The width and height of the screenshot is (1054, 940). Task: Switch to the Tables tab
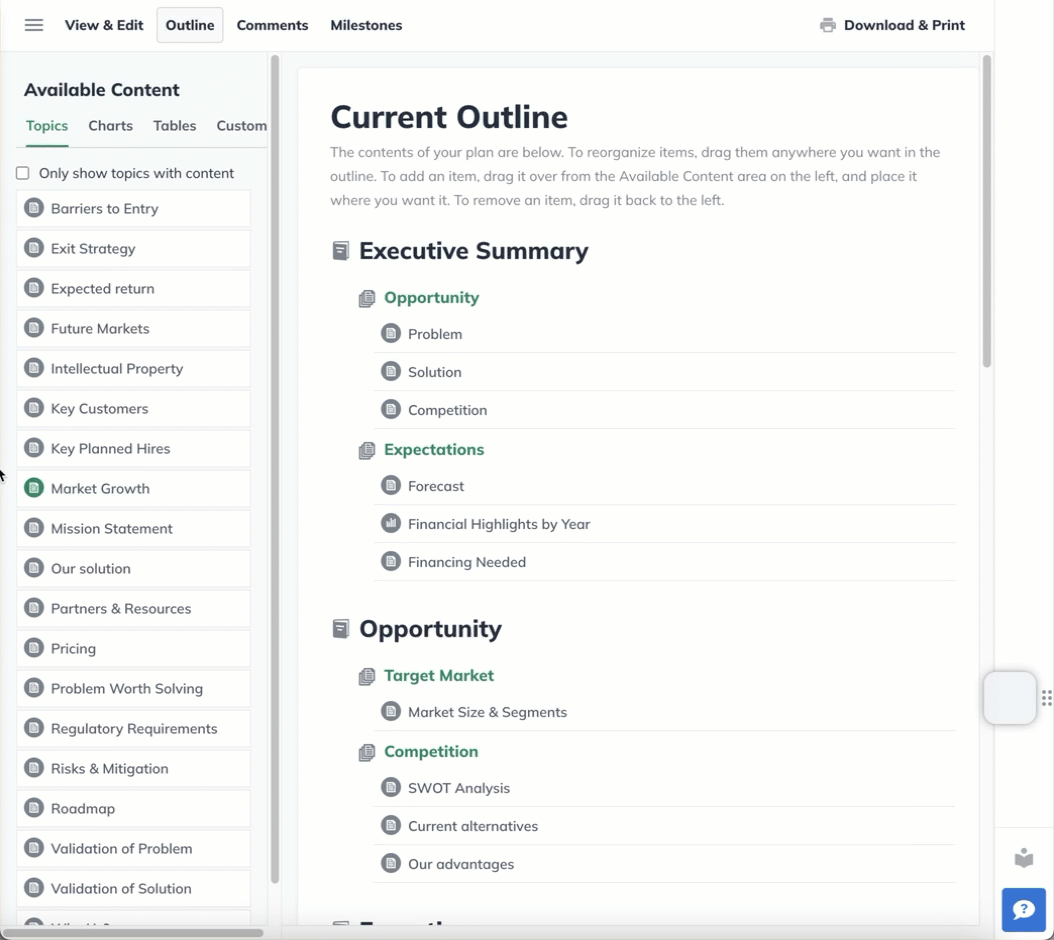click(175, 126)
